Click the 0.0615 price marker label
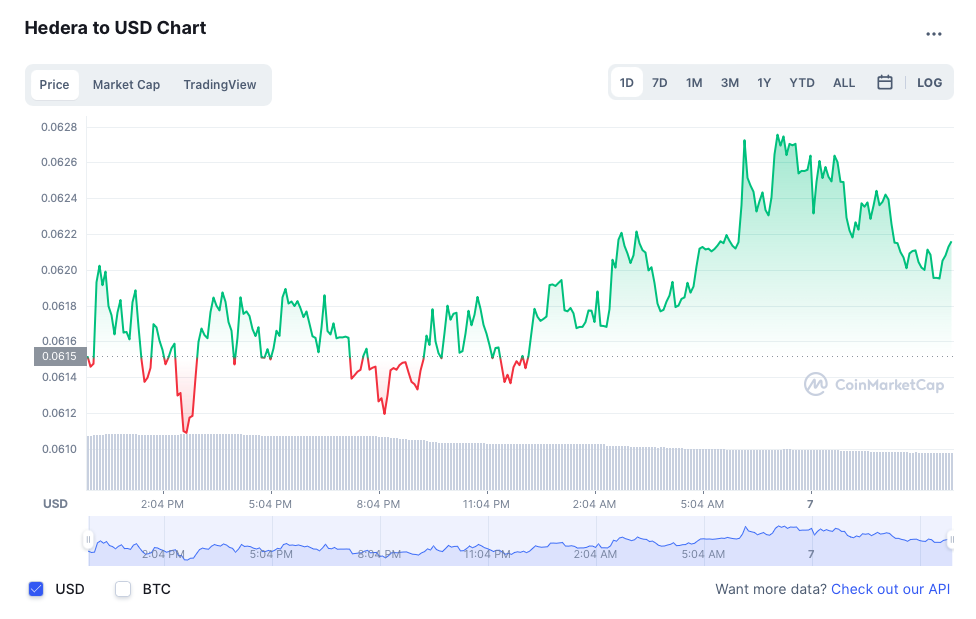This screenshot has width=976, height=619. tap(60, 356)
